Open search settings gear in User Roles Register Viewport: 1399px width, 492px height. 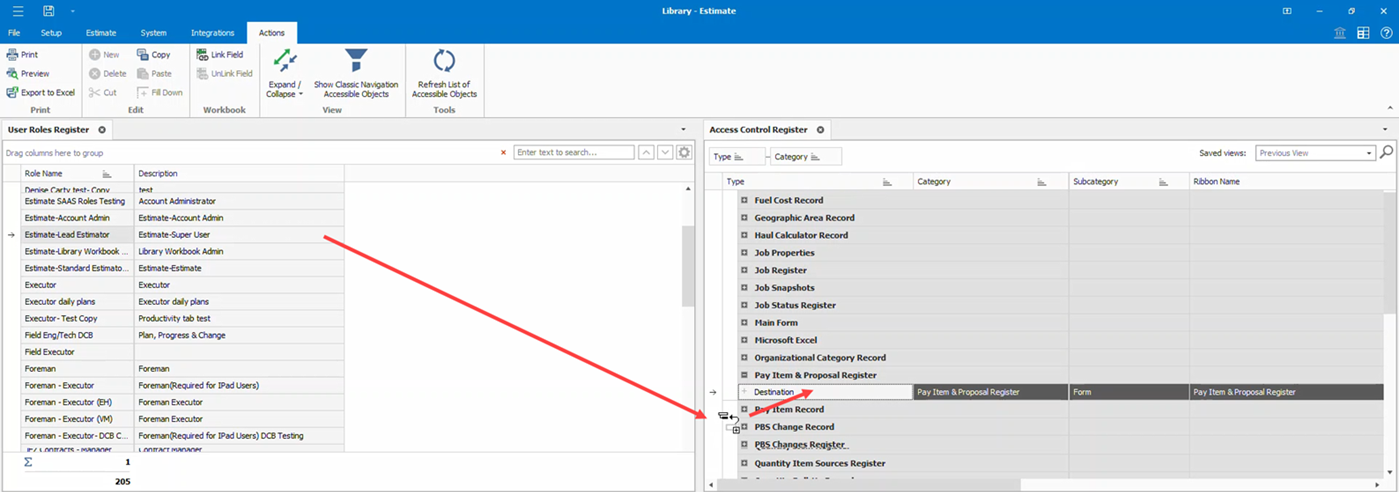684,153
